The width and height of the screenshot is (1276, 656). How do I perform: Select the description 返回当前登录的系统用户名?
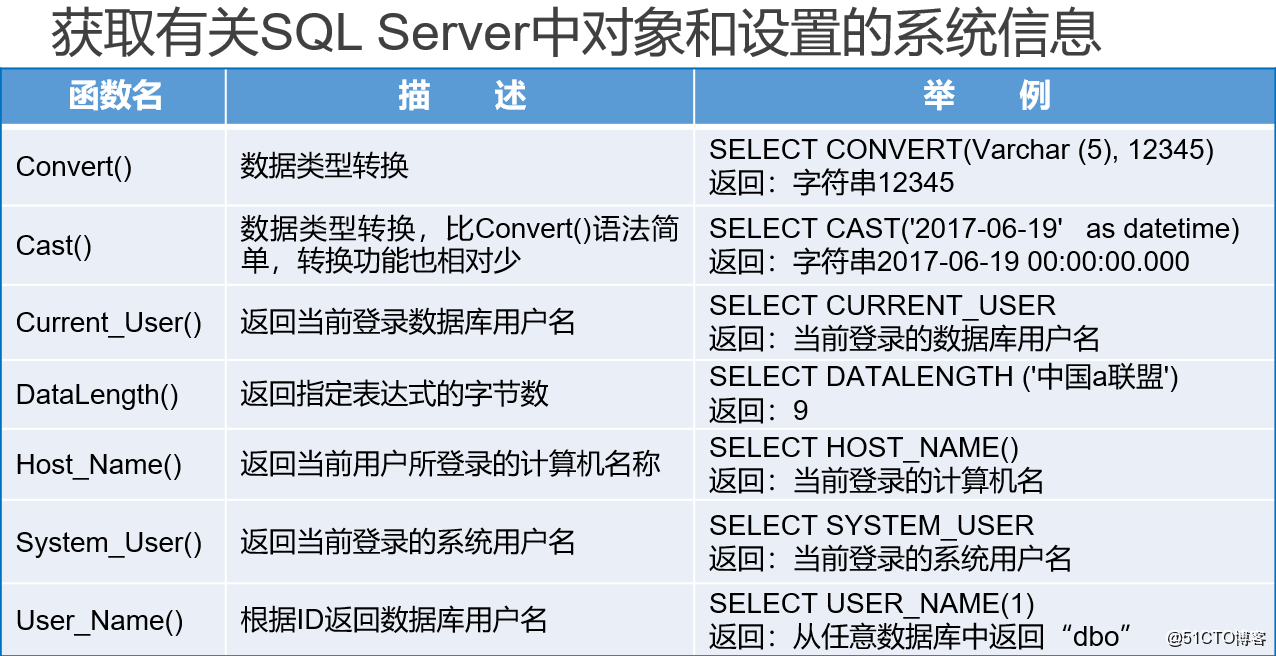[407, 542]
